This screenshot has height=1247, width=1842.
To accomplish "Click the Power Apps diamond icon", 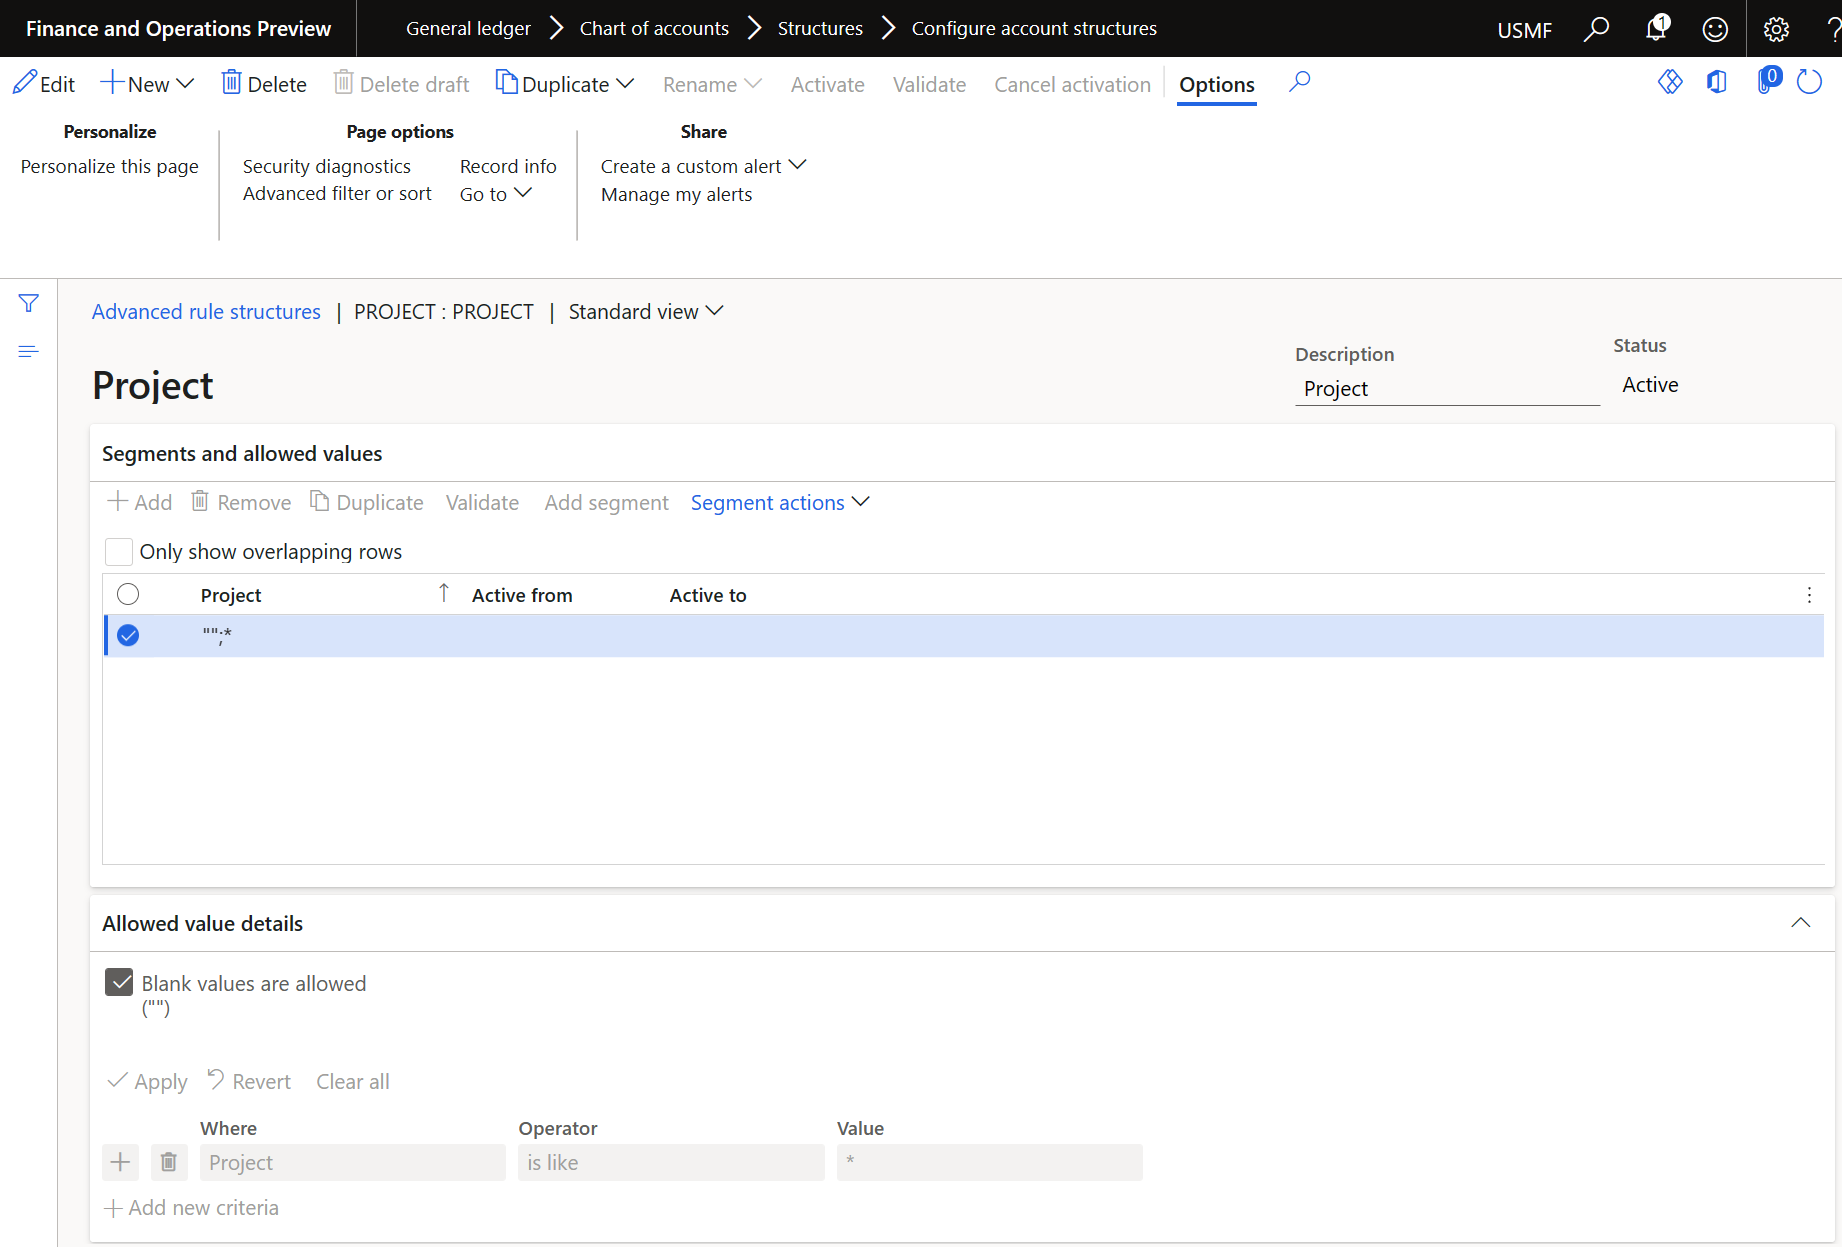I will [1670, 82].
